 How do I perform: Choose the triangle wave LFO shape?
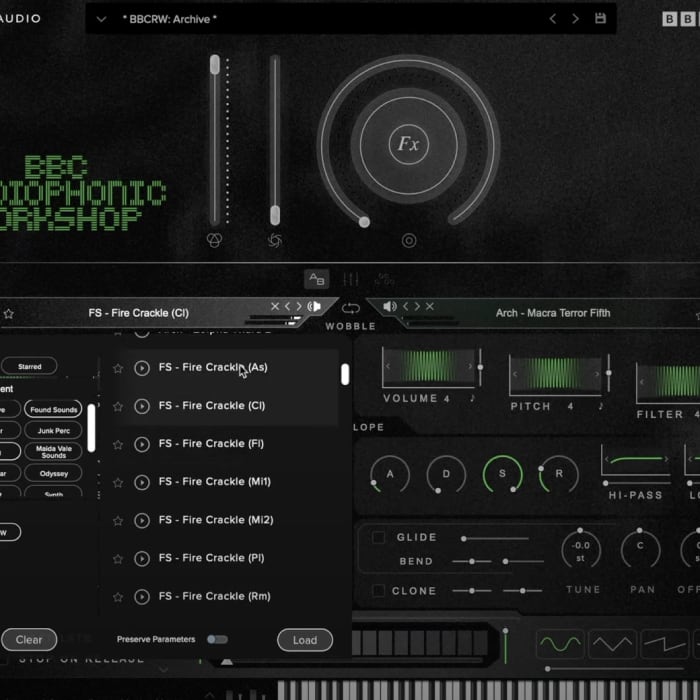click(612, 644)
